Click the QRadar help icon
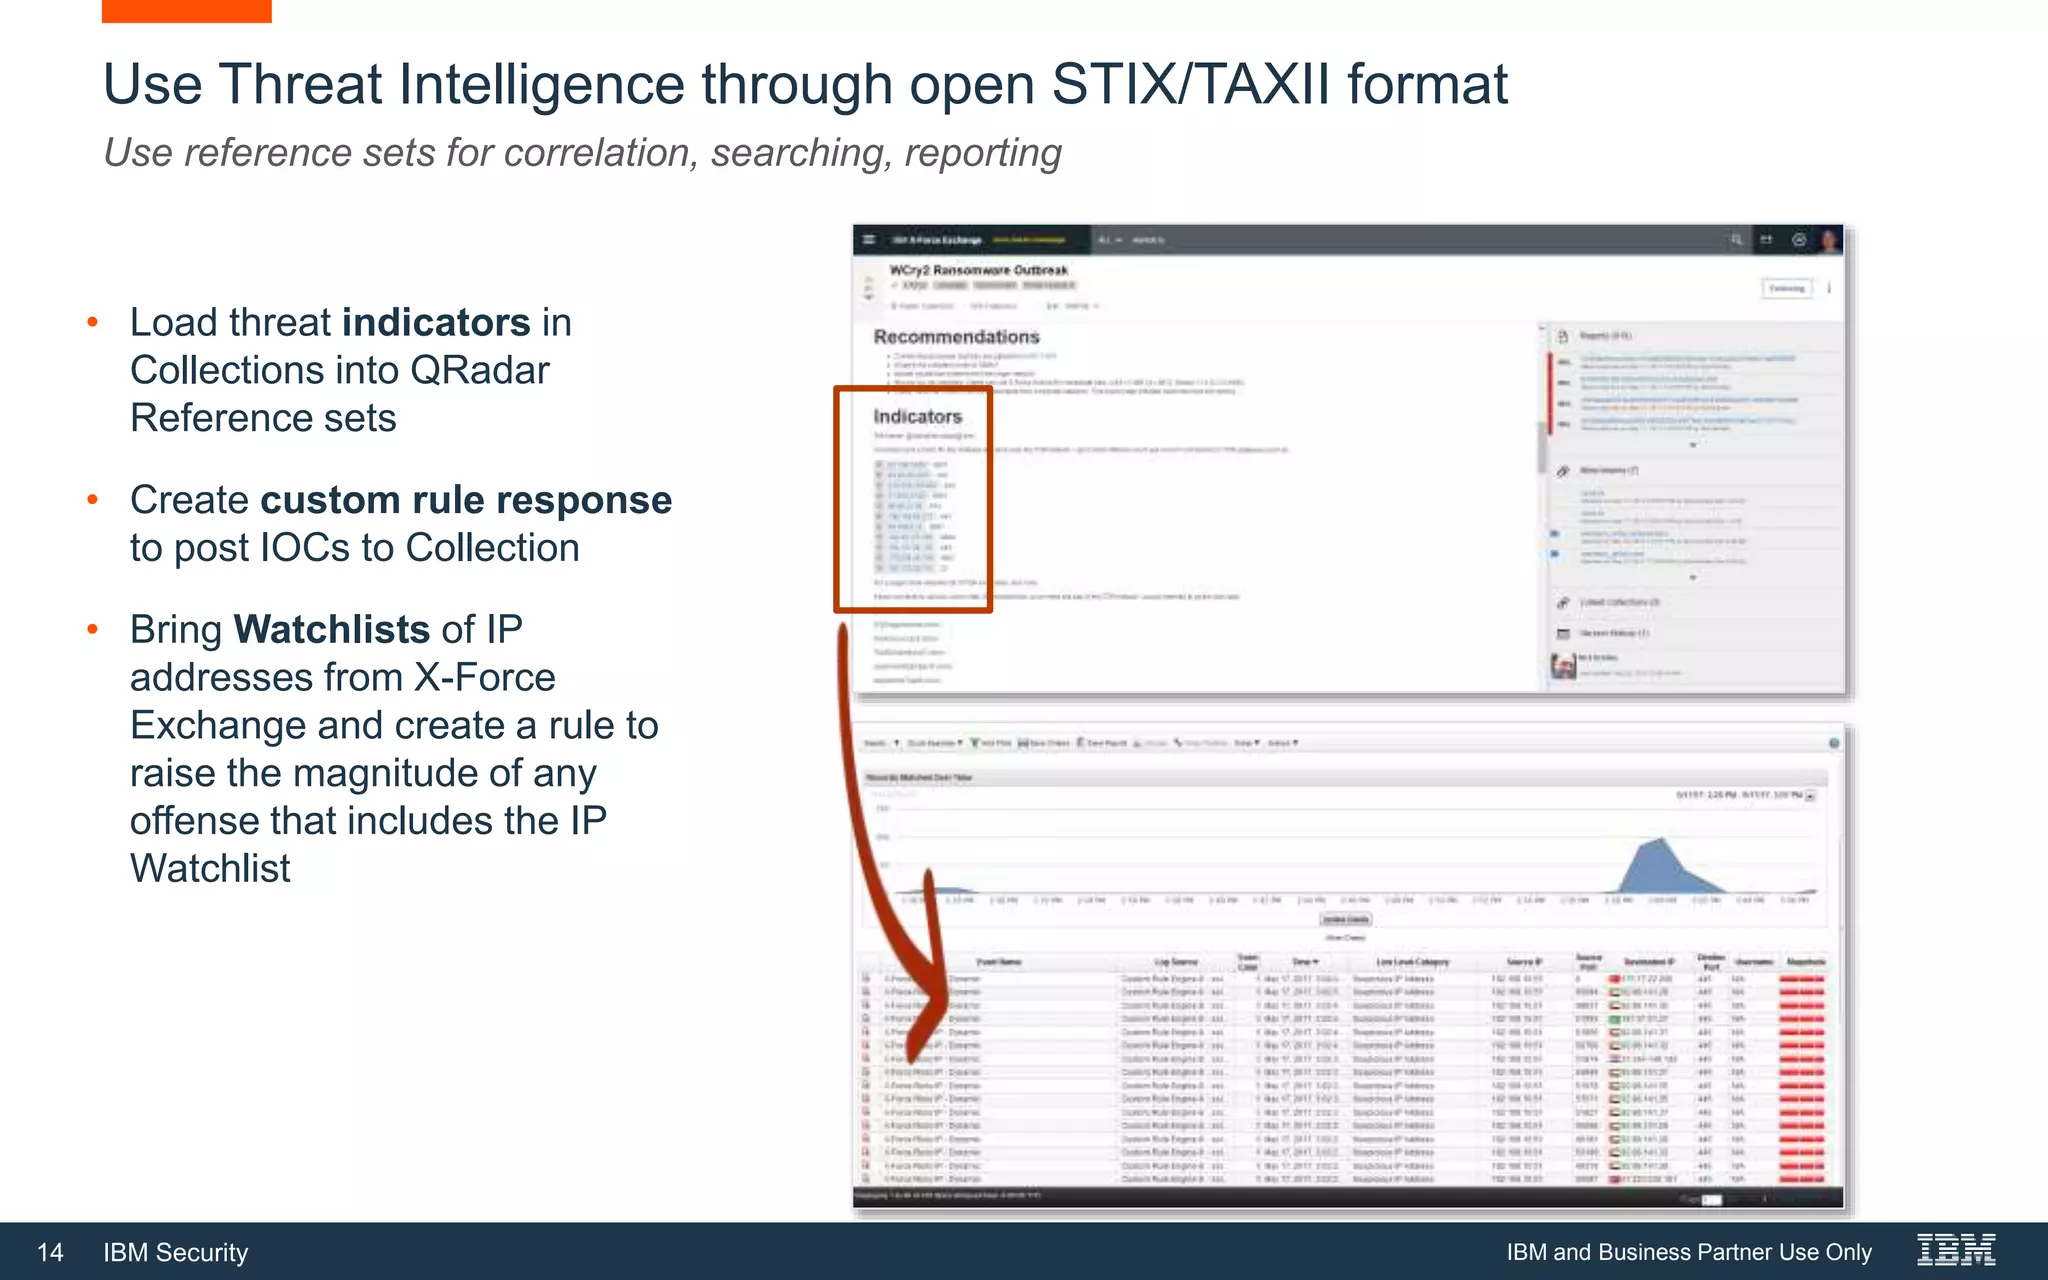 click(x=1834, y=743)
